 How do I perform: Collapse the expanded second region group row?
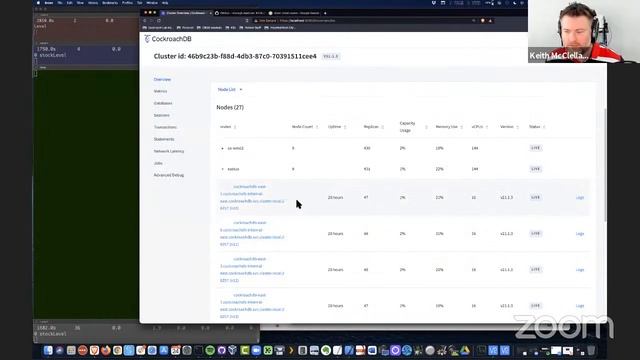pyautogui.click(x=222, y=169)
